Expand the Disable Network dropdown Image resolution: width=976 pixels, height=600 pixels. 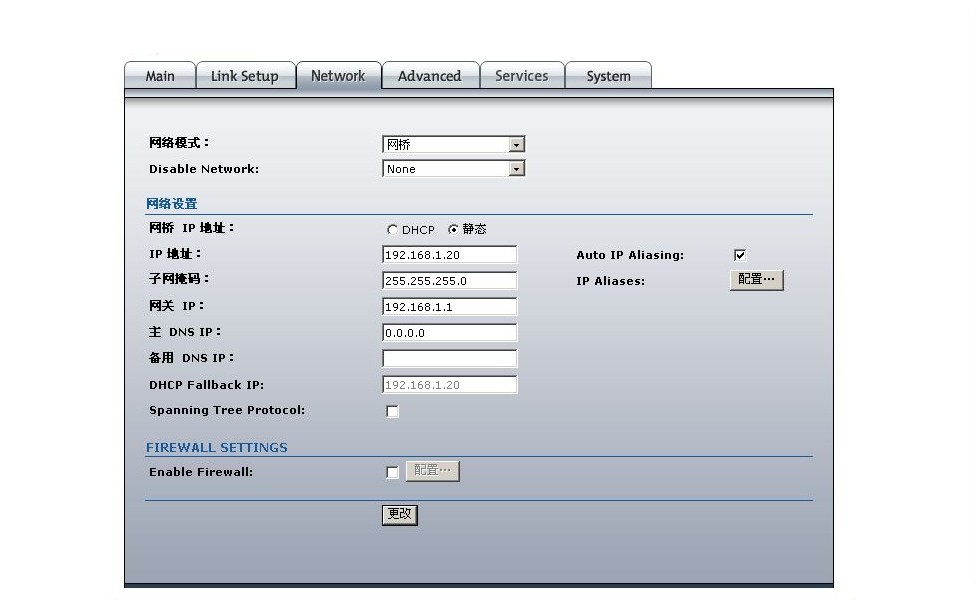(454, 169)
